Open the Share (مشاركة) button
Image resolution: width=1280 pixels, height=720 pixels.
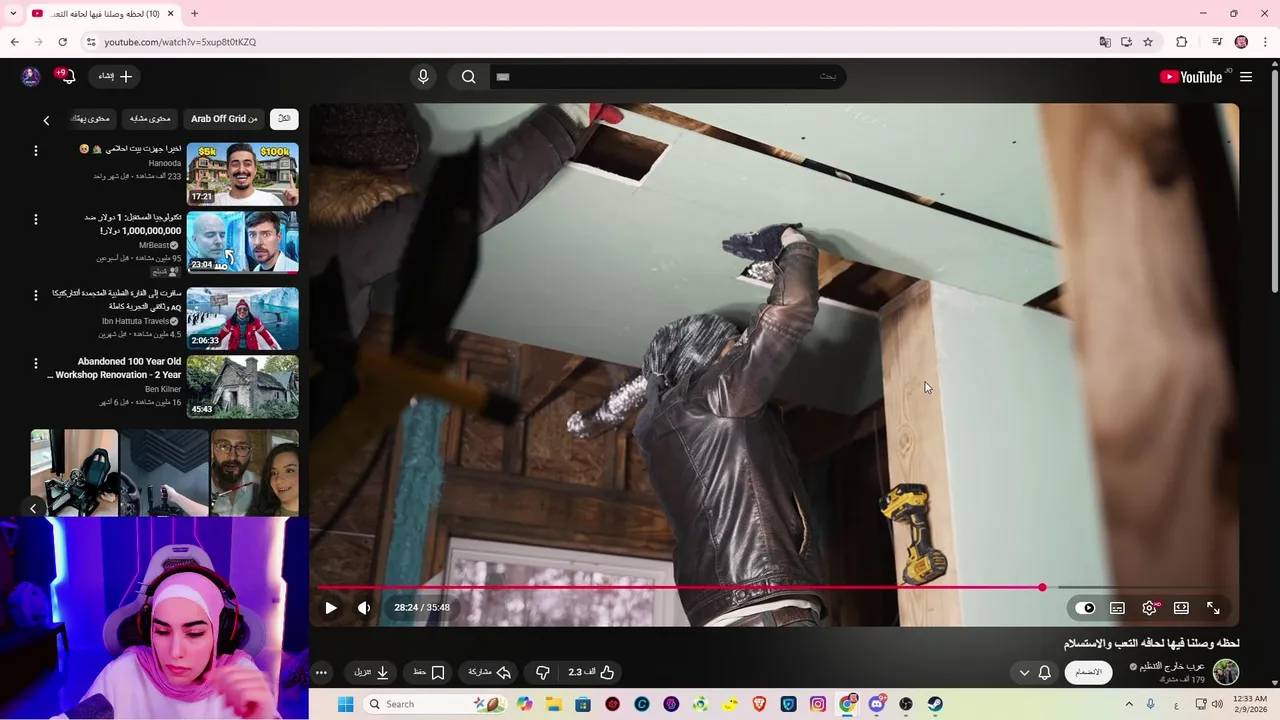(490, 673)
